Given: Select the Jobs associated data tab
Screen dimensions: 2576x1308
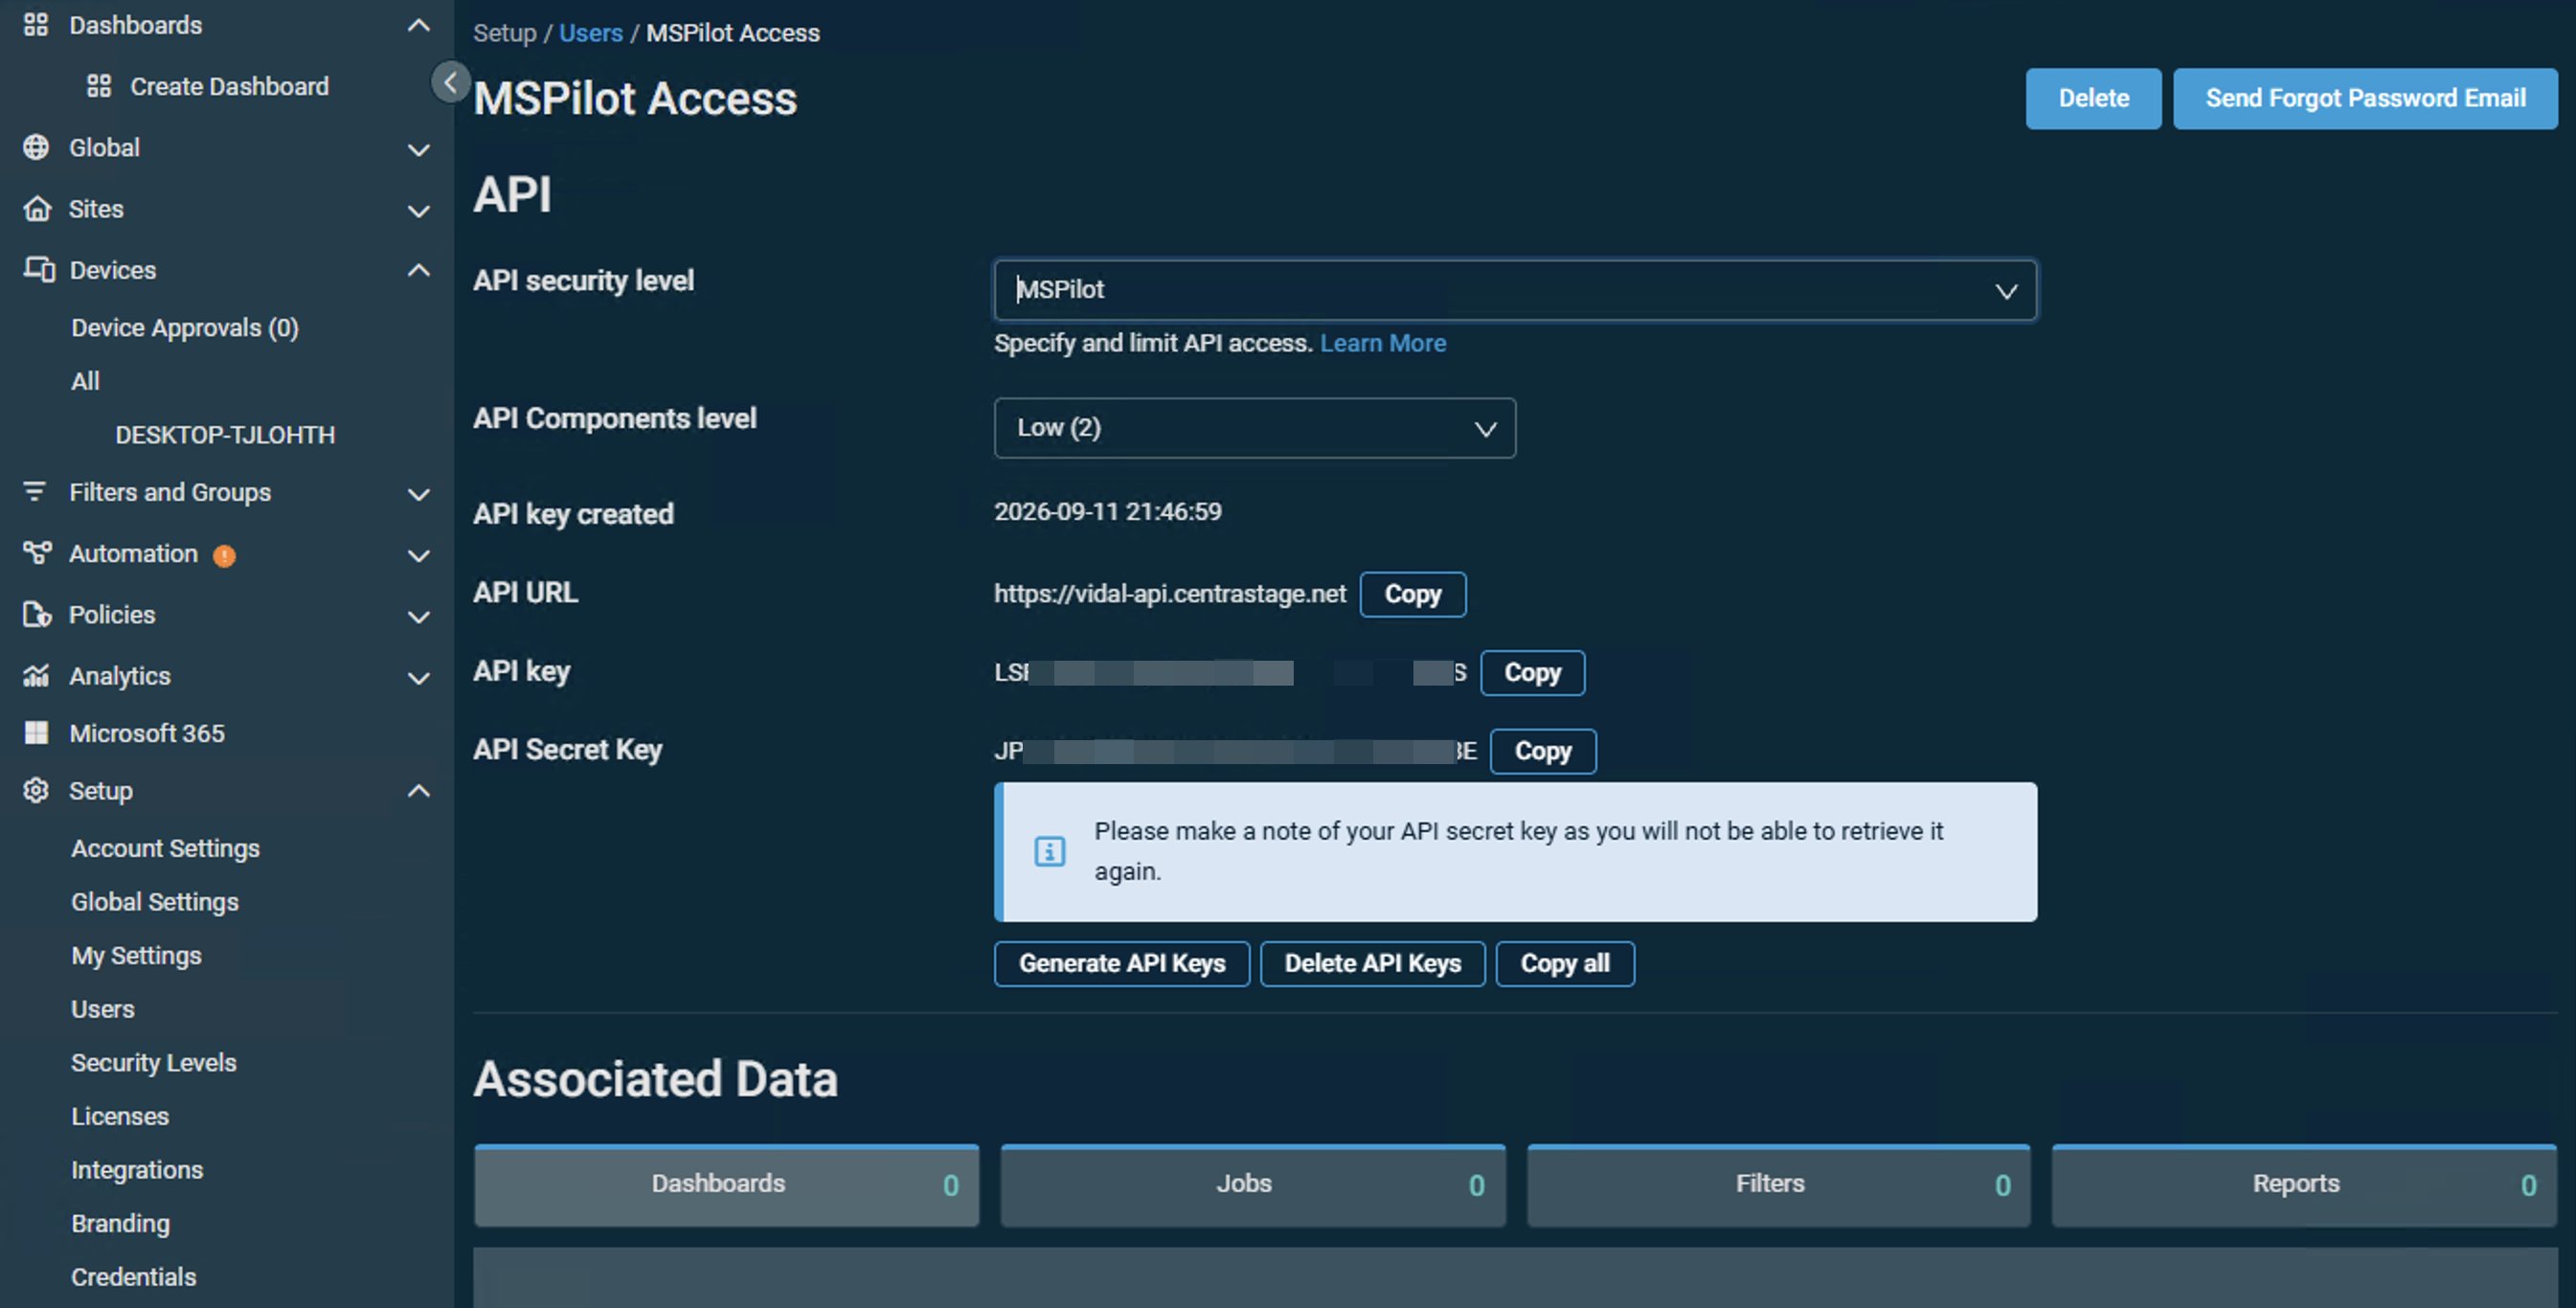Looking at the screenshot, I should click(1252, 1184).
